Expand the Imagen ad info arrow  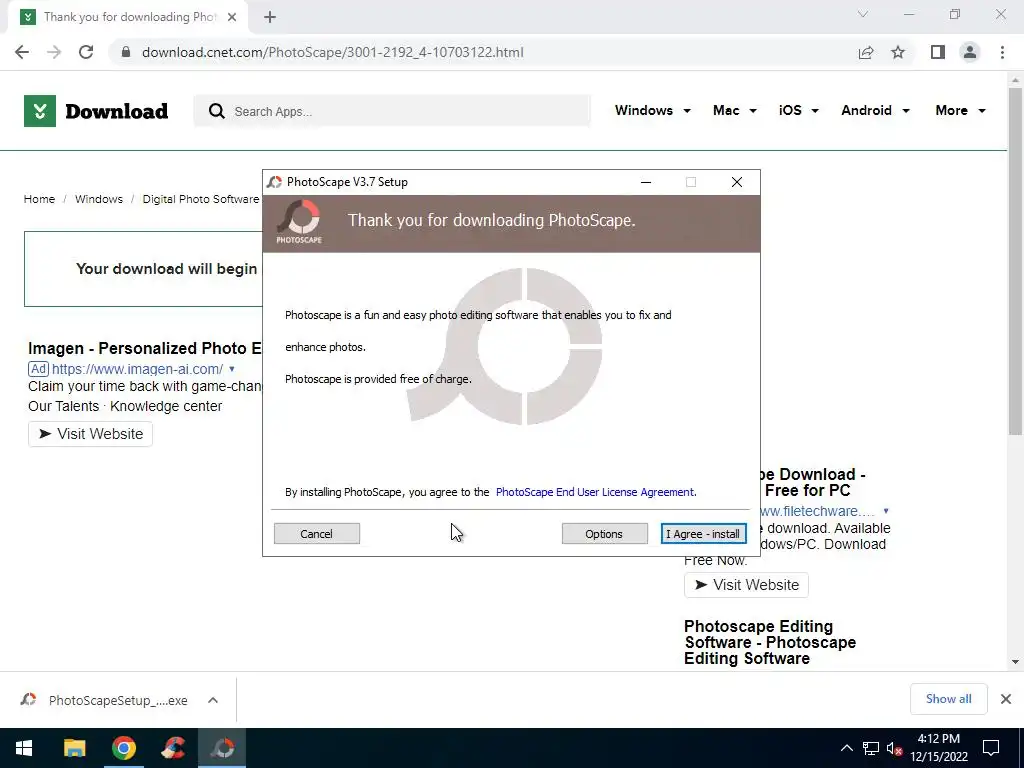coord(232,369)
